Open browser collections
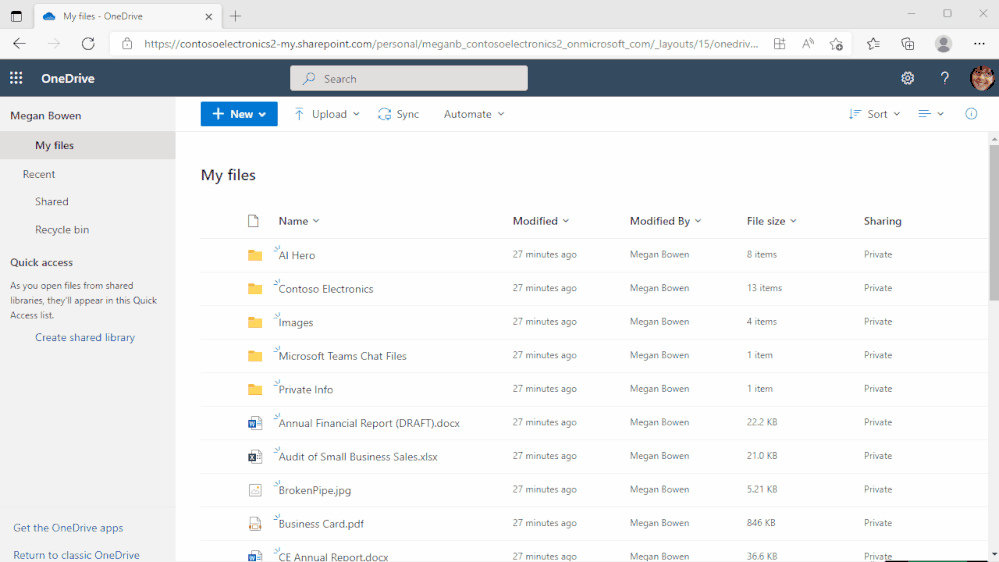999x562 pixels. 907,44
